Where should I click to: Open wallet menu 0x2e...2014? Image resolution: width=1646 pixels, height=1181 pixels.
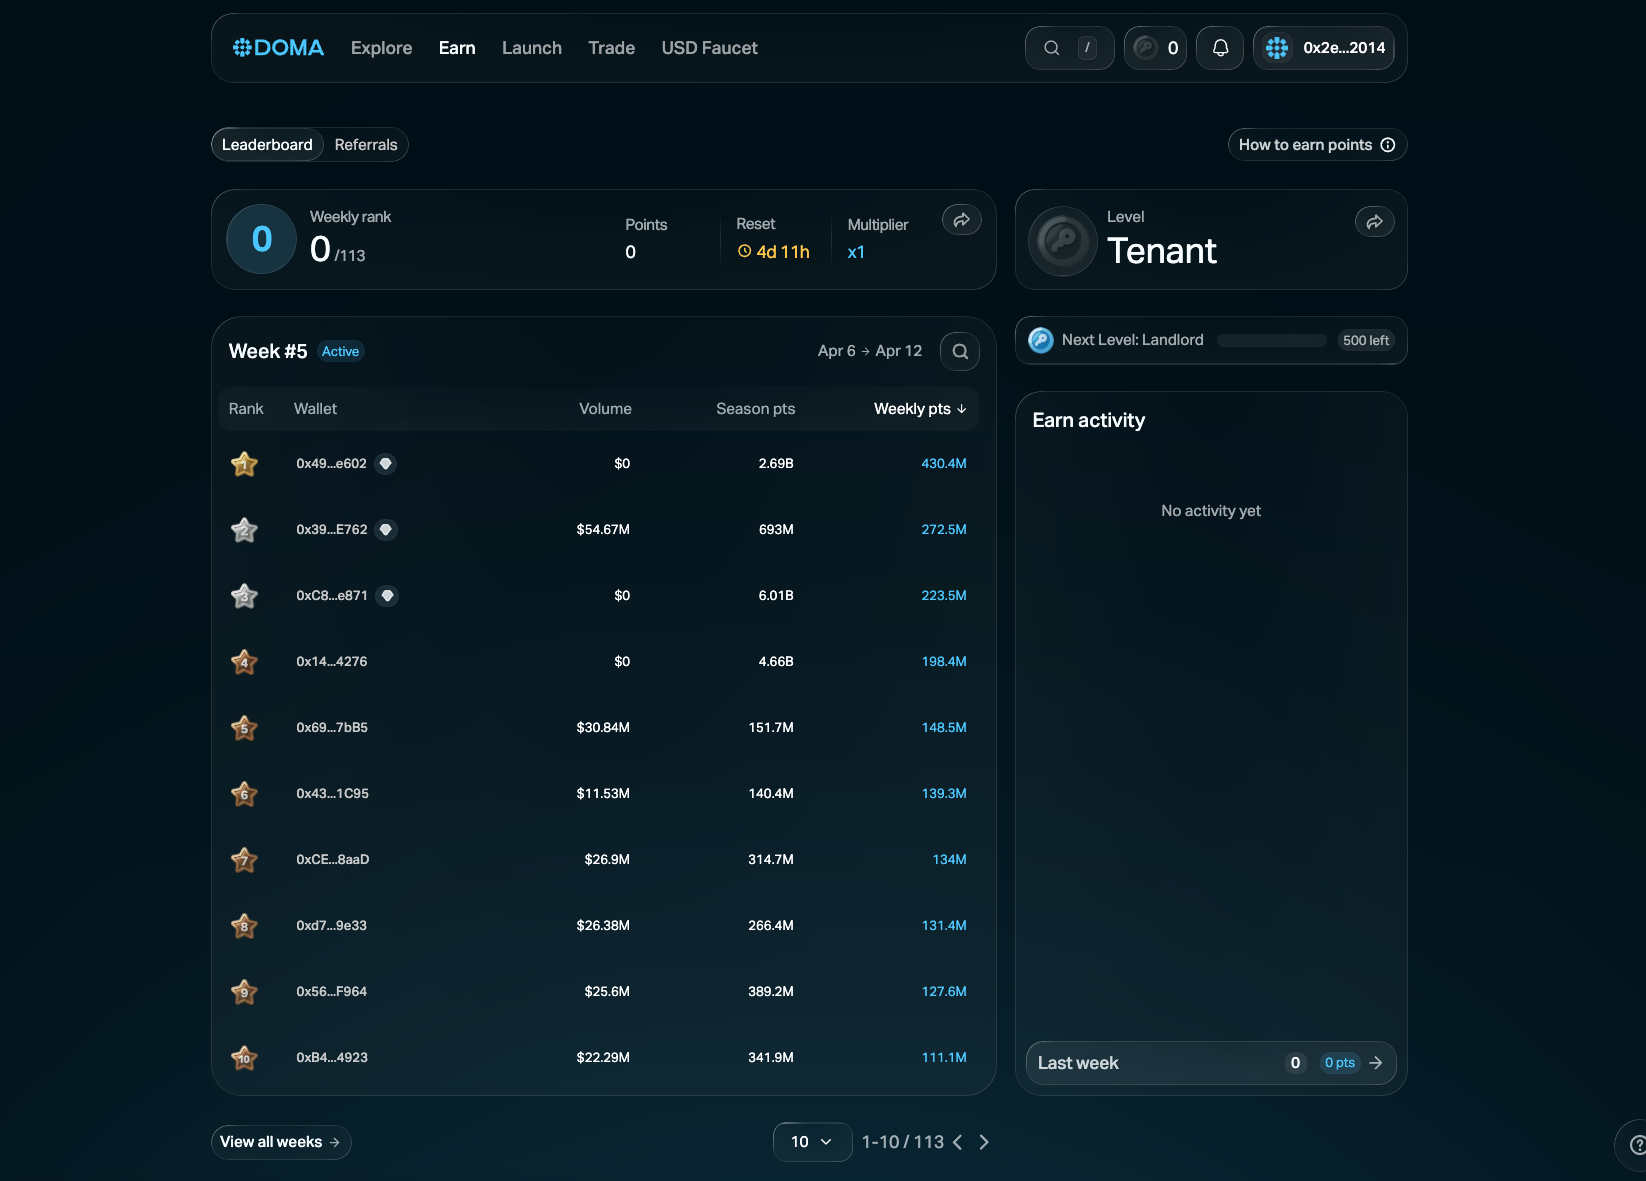point(1324,48)
